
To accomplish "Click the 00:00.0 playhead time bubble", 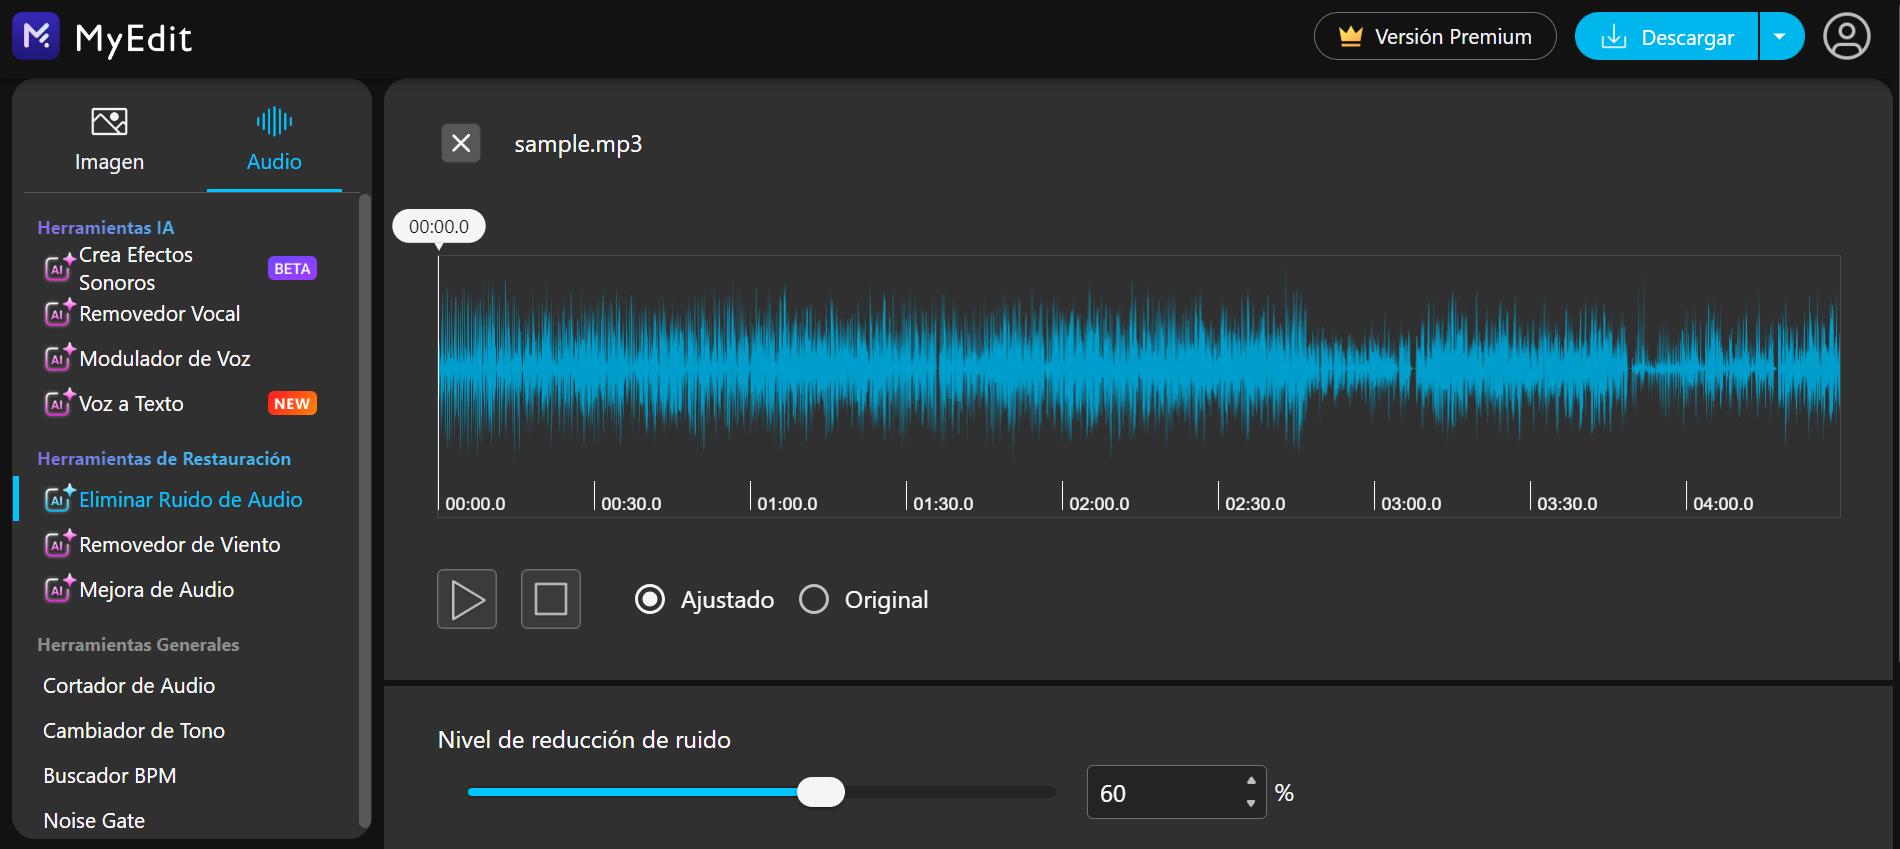I will point(439,226).
